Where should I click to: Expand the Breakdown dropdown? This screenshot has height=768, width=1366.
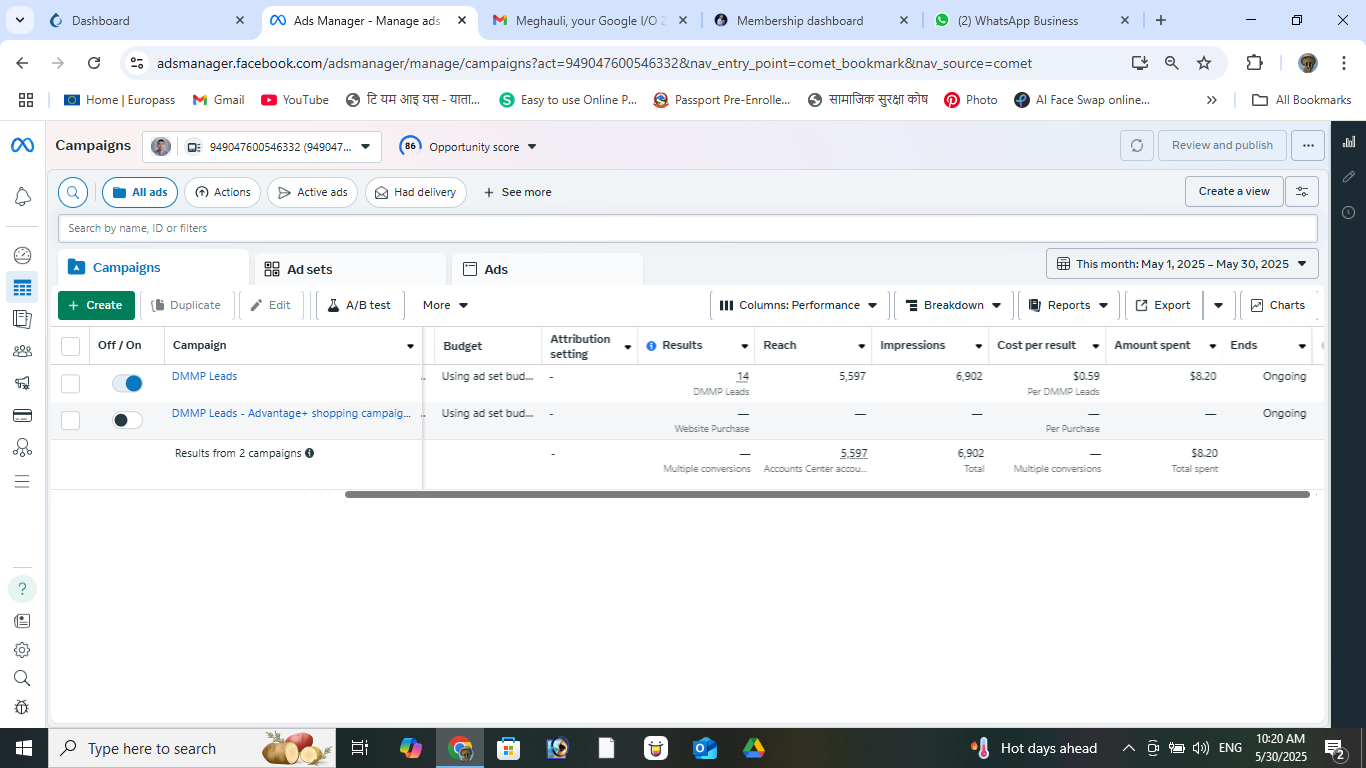[953, 305]
